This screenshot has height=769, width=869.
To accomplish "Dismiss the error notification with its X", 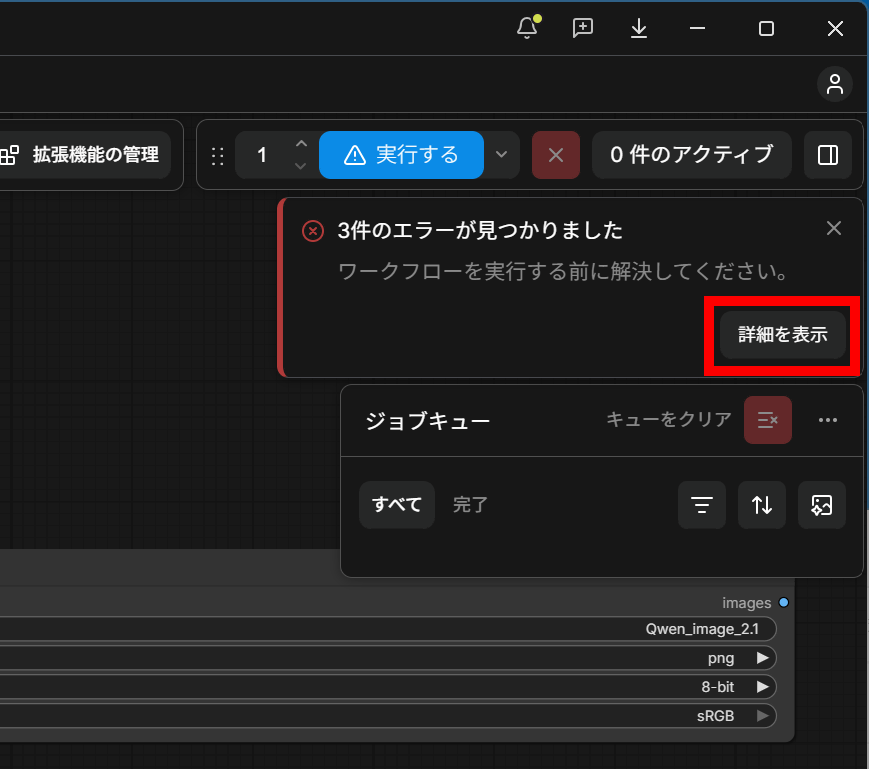I will (x=834, y=228).
